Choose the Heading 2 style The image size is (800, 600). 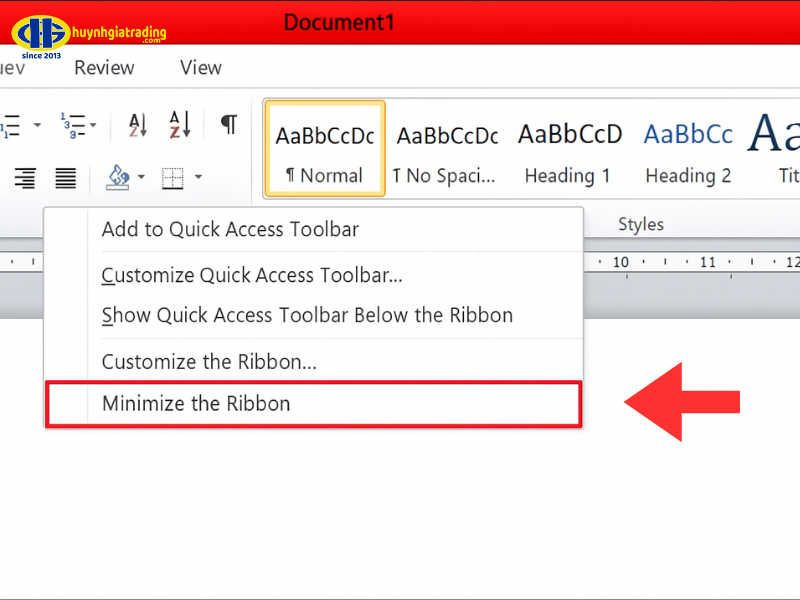(x=688, y=150)
